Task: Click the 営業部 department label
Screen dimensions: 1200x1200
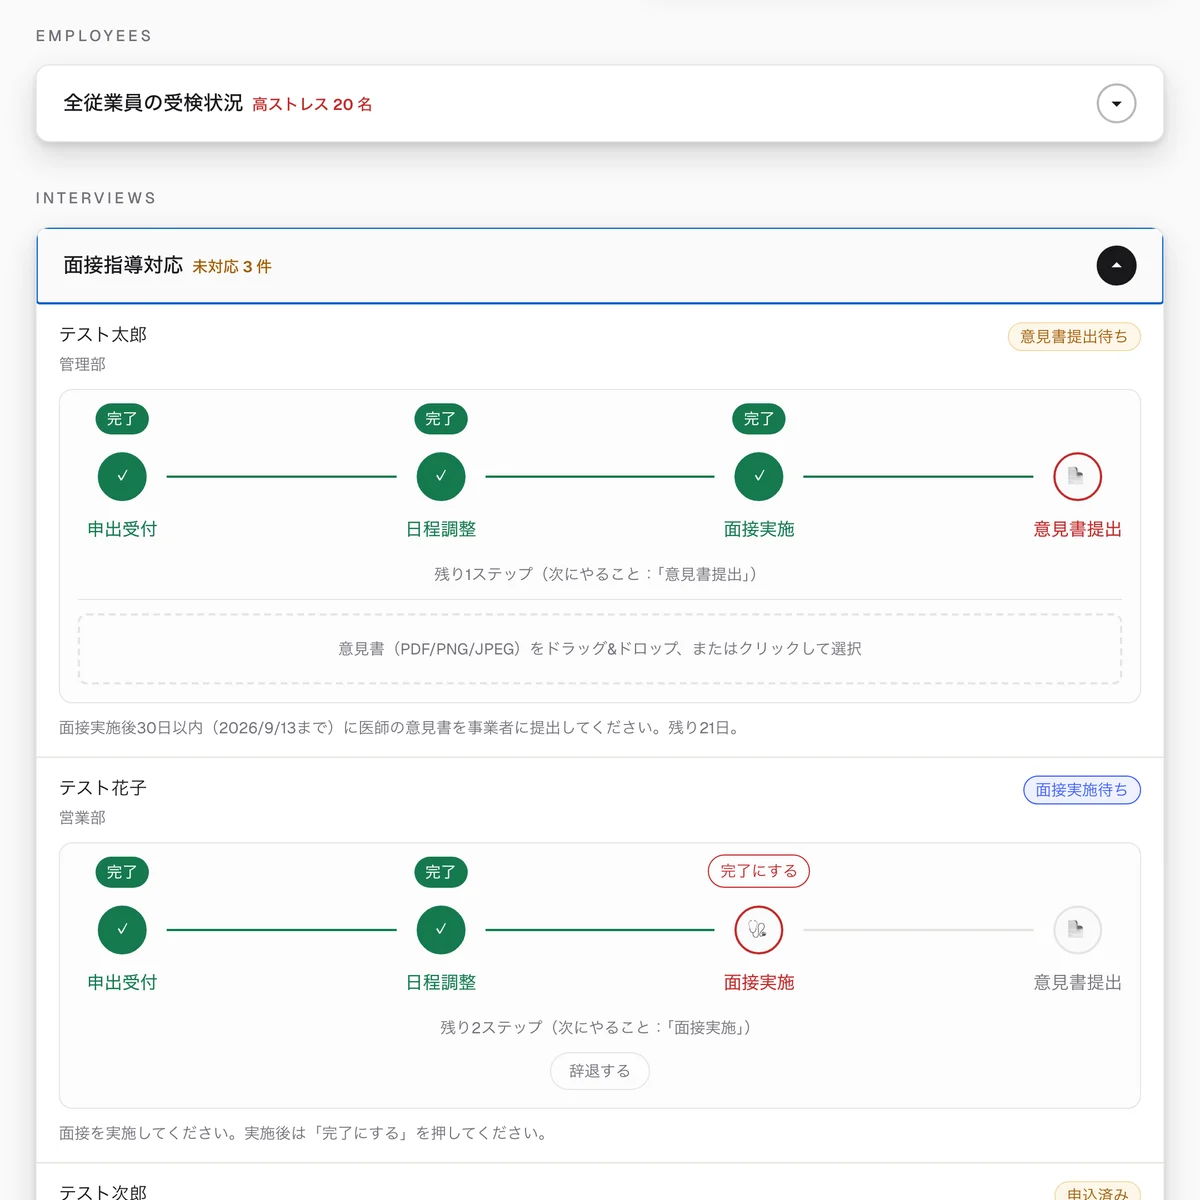Action: coord(82,818)
